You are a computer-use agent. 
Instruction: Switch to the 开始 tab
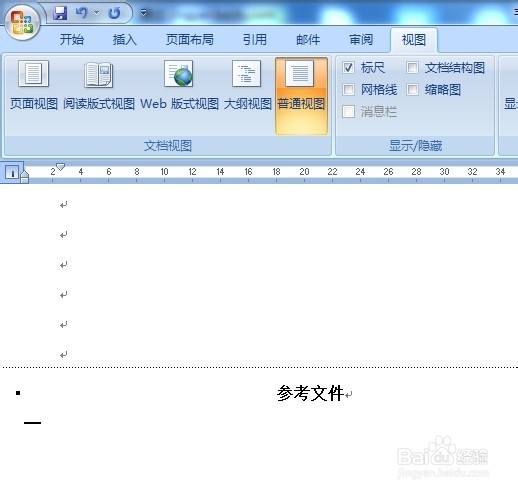[72, 40]
